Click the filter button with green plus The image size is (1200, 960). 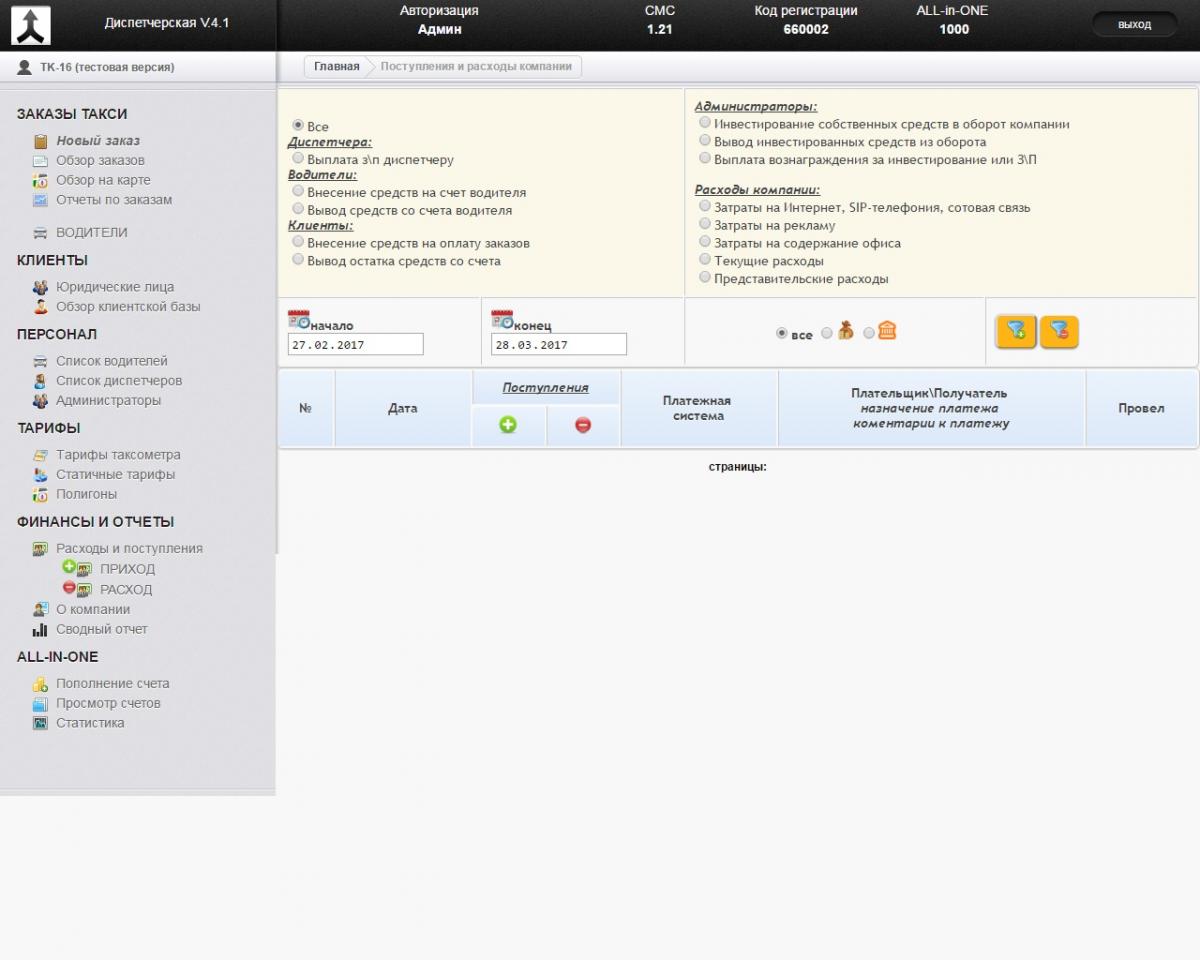pos(1016,331)
